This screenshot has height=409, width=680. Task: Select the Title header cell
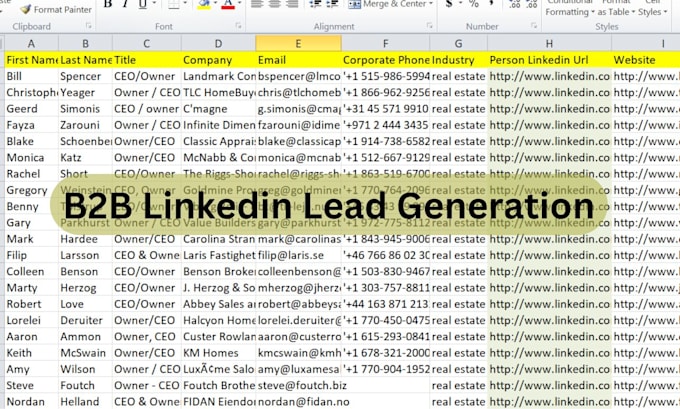point(147,60)
